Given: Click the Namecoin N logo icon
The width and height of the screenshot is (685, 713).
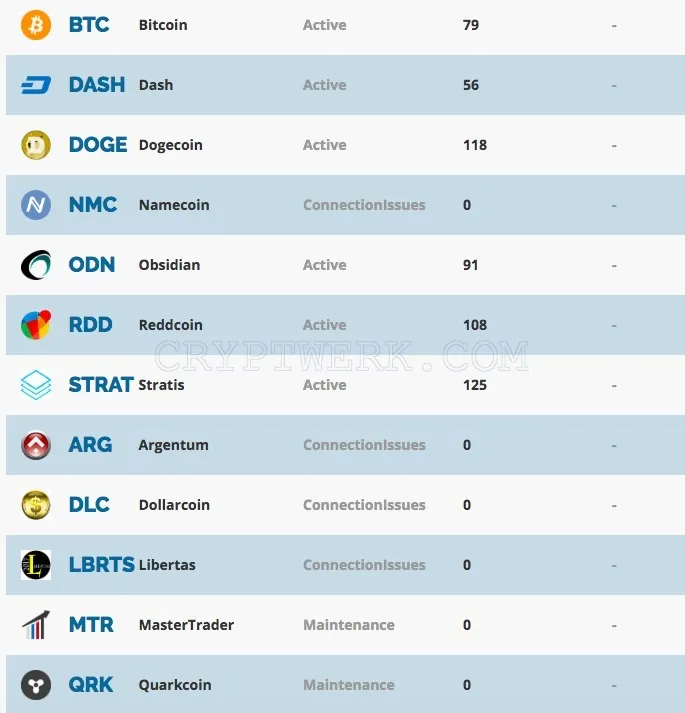Looking at the screenshot, I should pyautogui.click(x=36, y=205).
